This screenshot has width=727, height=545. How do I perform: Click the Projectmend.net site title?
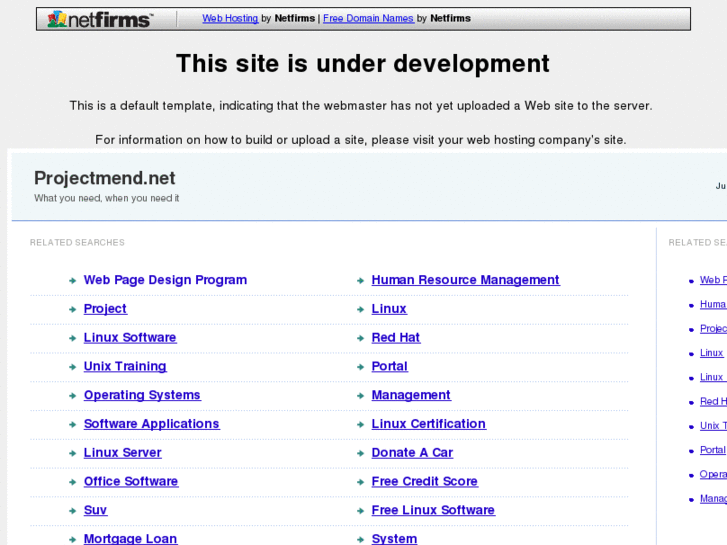point(105,178)
